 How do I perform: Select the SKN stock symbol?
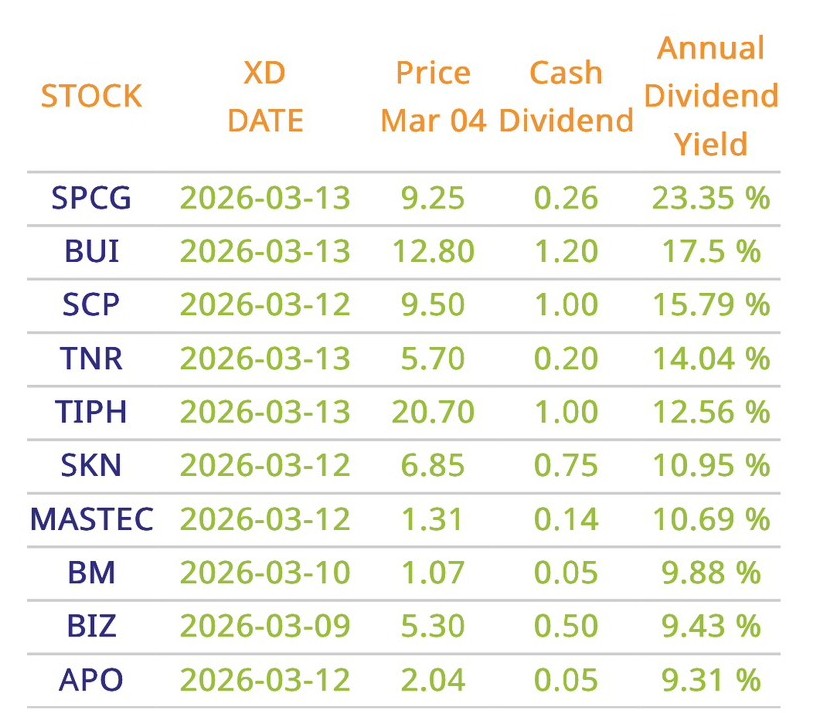coord(91,465)
